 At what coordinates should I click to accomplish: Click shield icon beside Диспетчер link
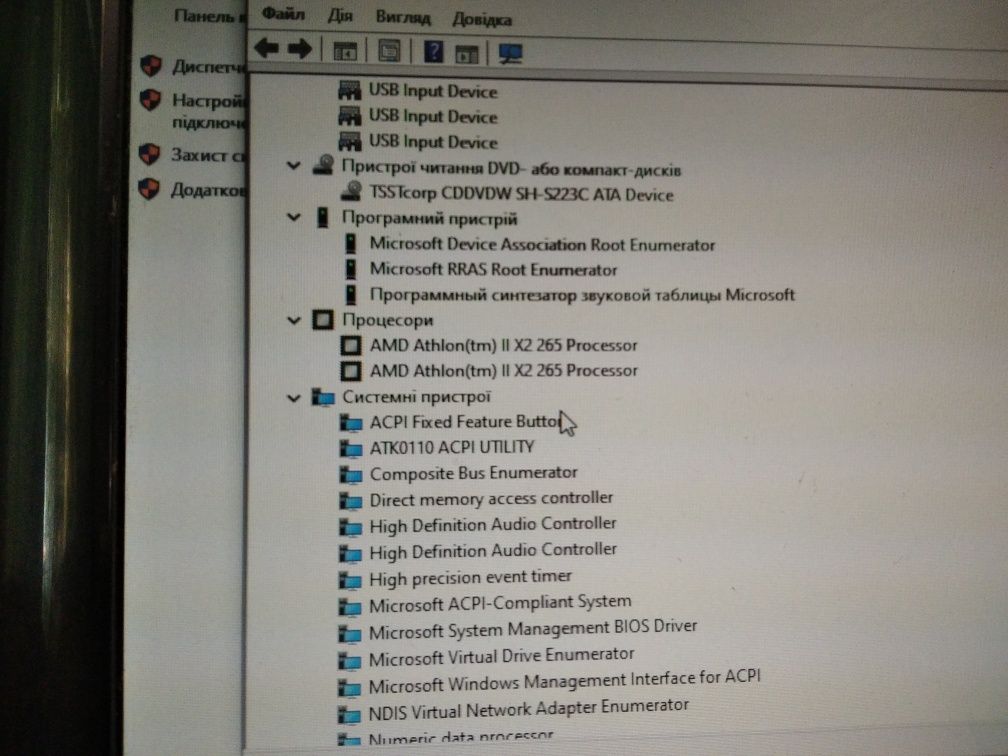pos(150,66)
